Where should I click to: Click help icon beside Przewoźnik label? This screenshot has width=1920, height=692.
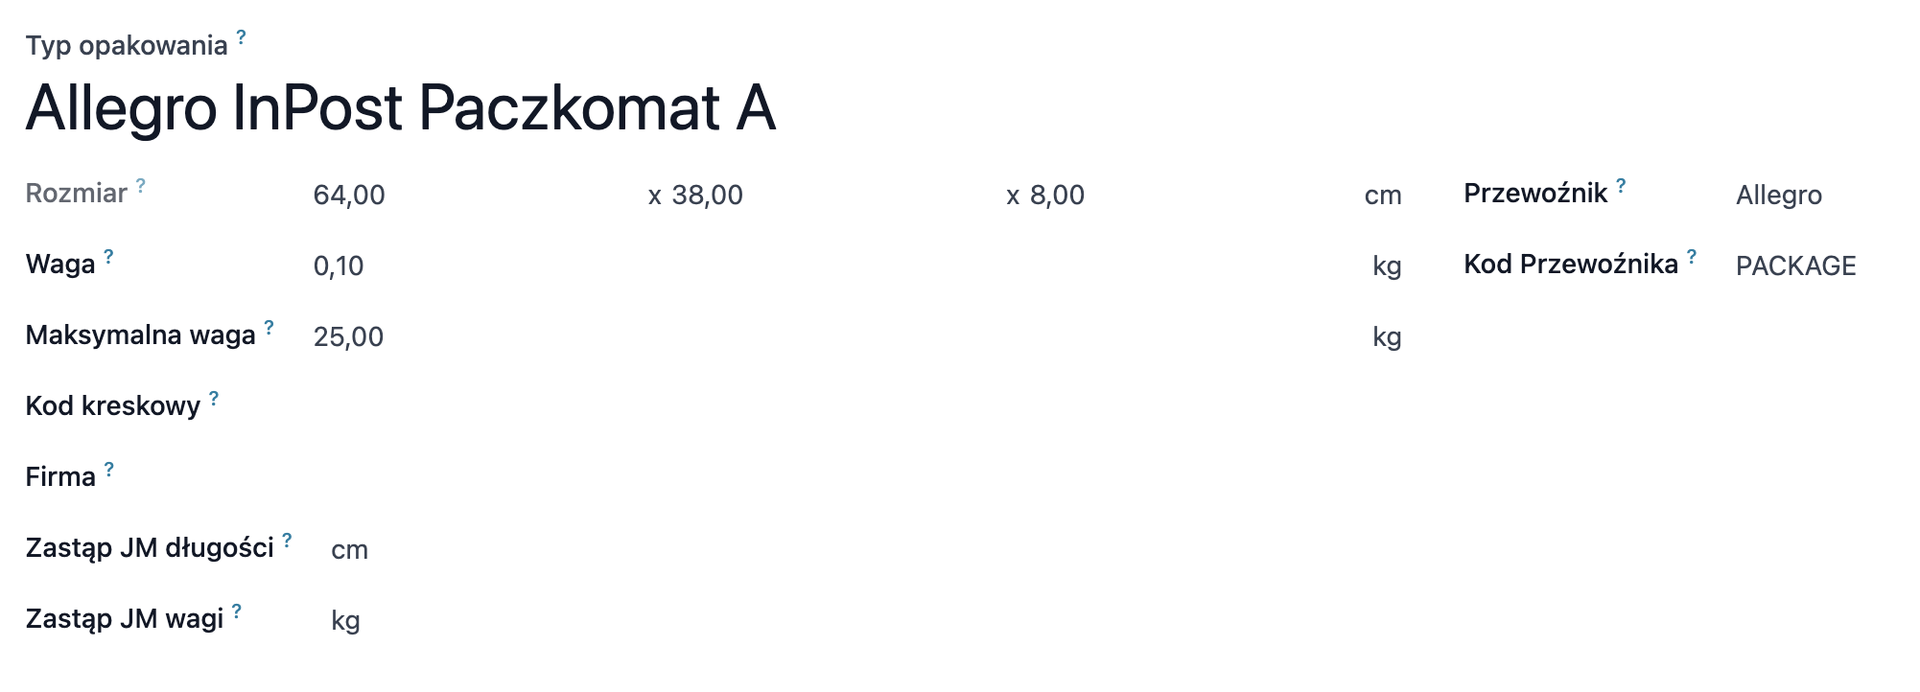1621,185
